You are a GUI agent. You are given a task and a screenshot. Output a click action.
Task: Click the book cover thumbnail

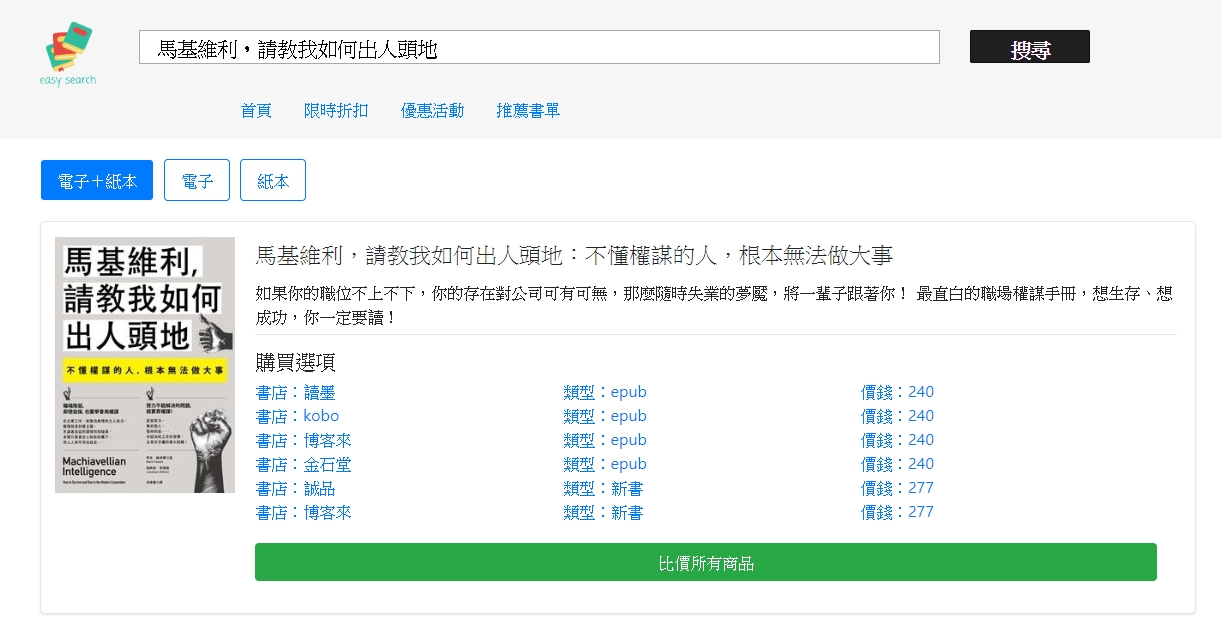(145, 365)
